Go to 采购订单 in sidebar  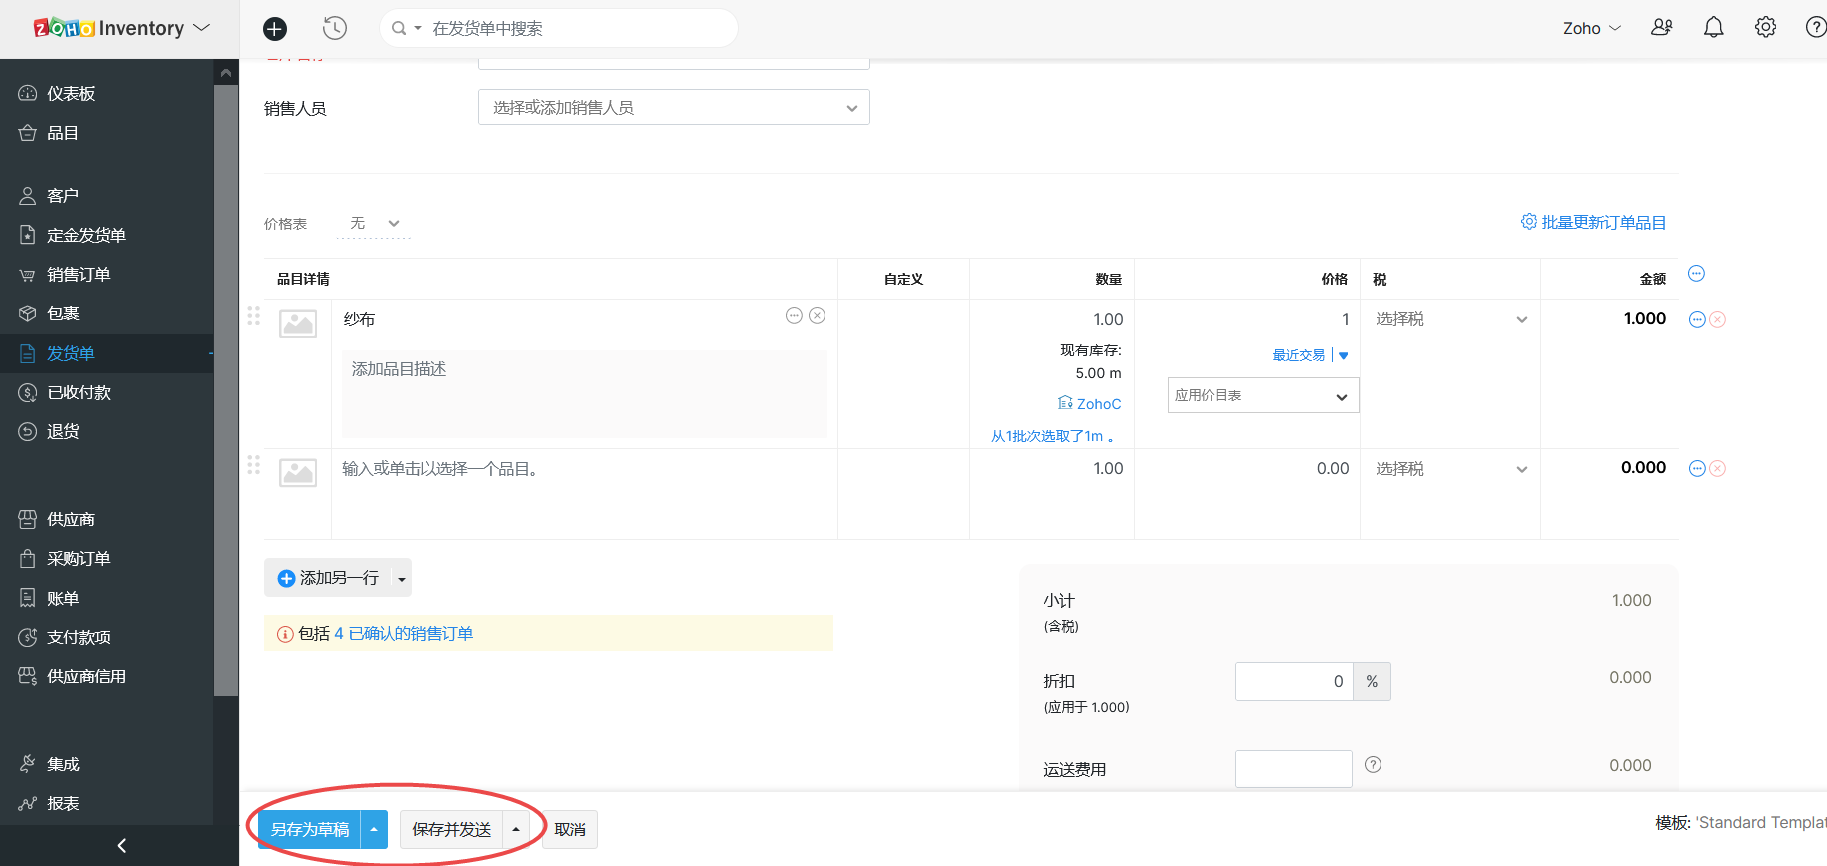click(78, 559)
